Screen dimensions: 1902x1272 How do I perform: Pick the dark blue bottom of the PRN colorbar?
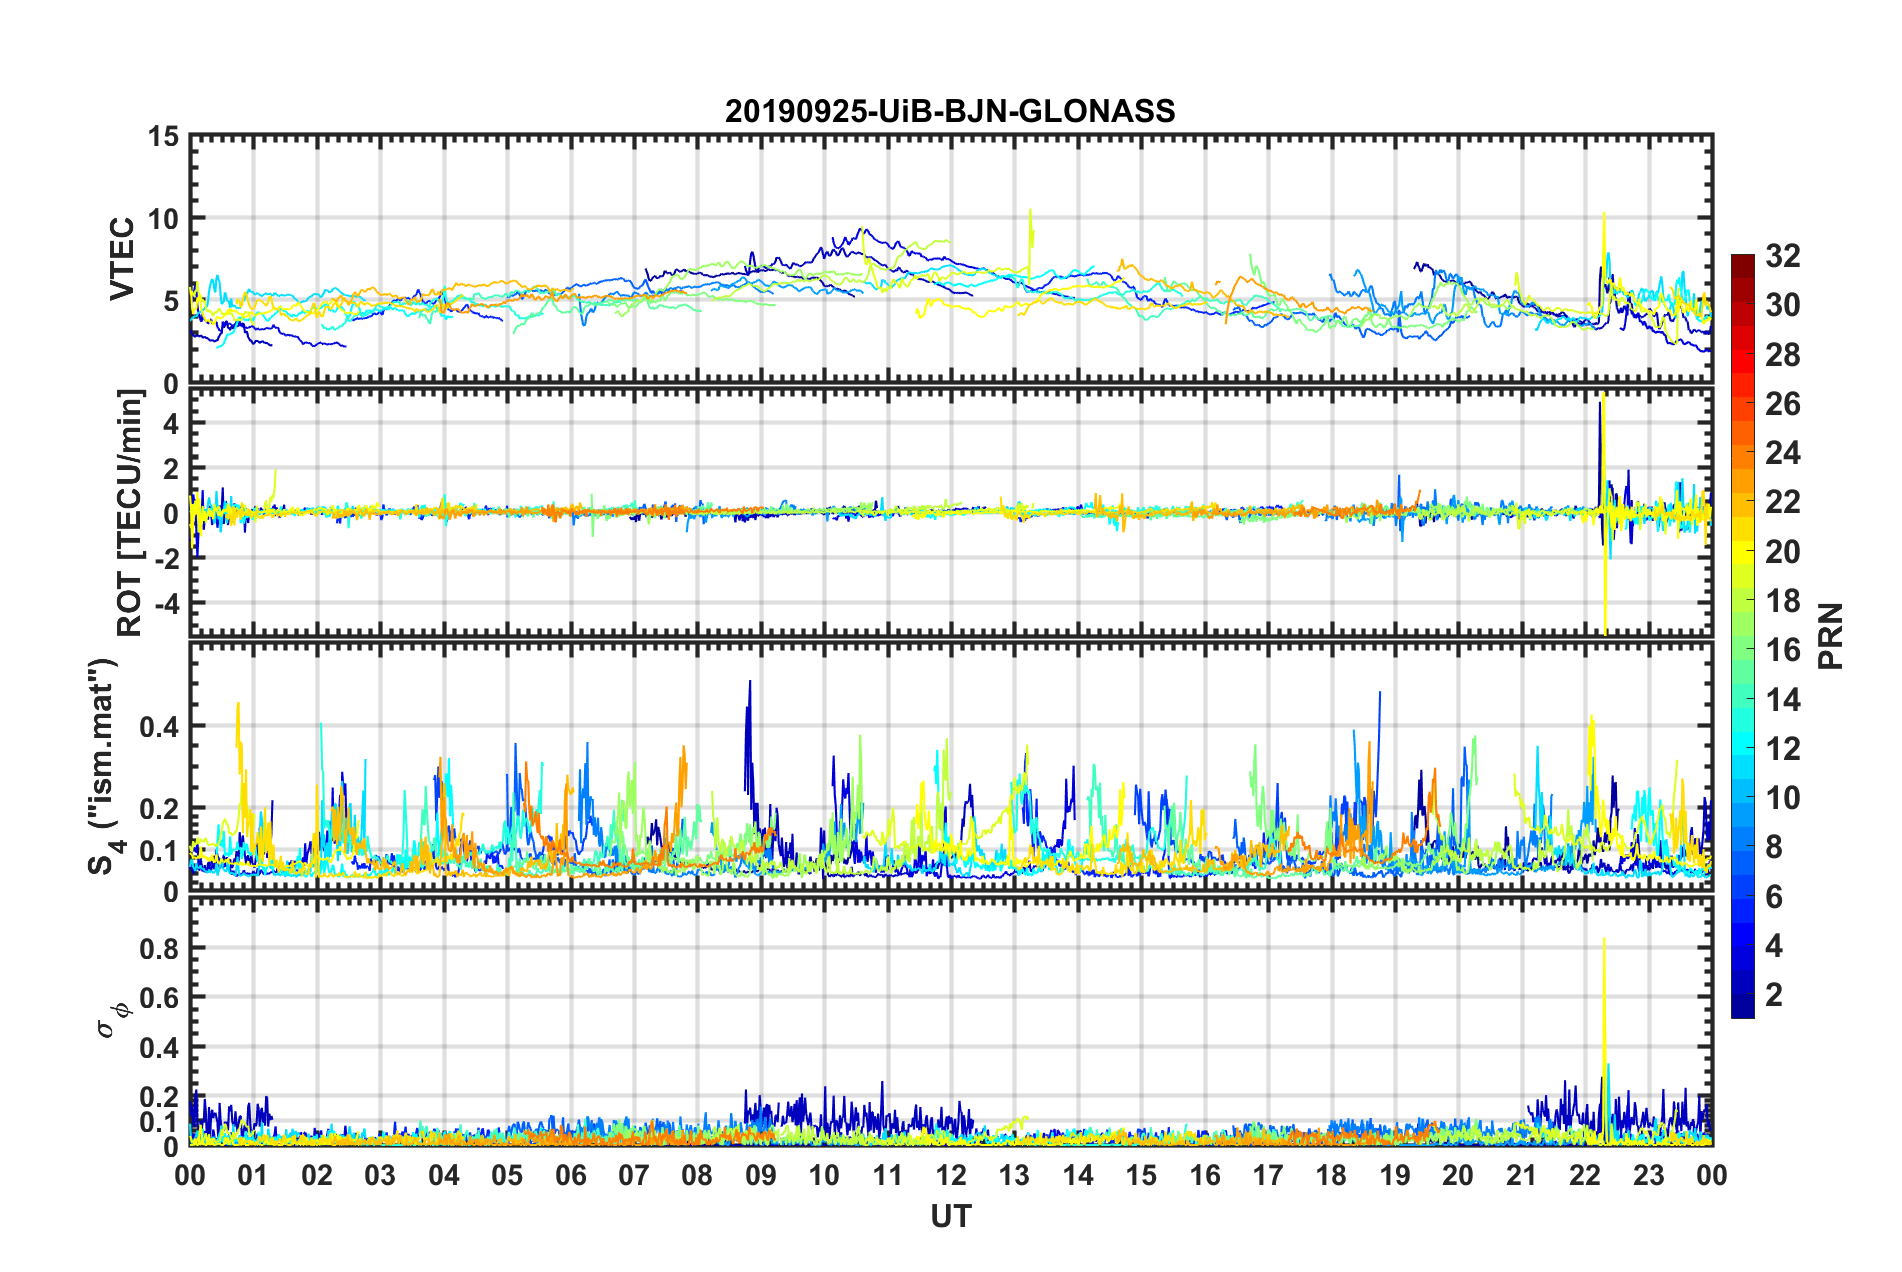(1743, 1008)
